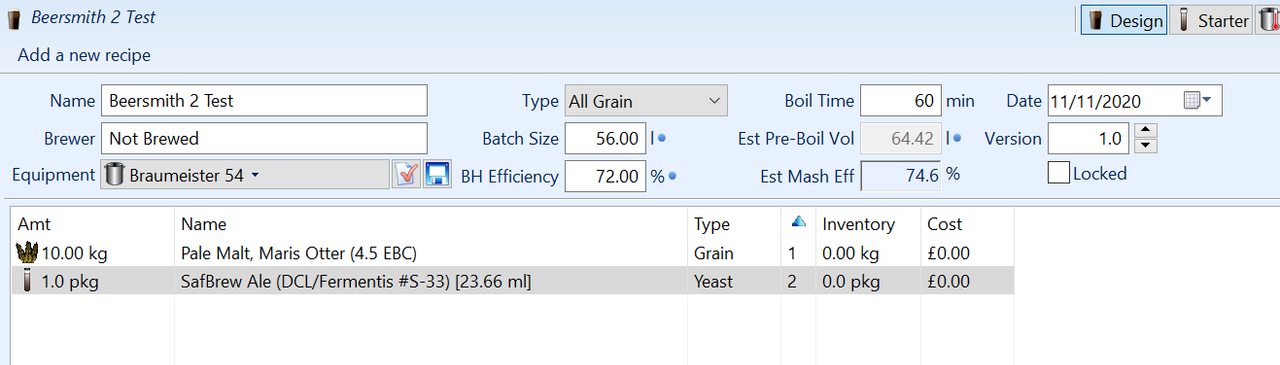Open the Braumeister 54 equipment dropdown
Viewport: 1280px width, 365px height.
click(x=245, y=175)
